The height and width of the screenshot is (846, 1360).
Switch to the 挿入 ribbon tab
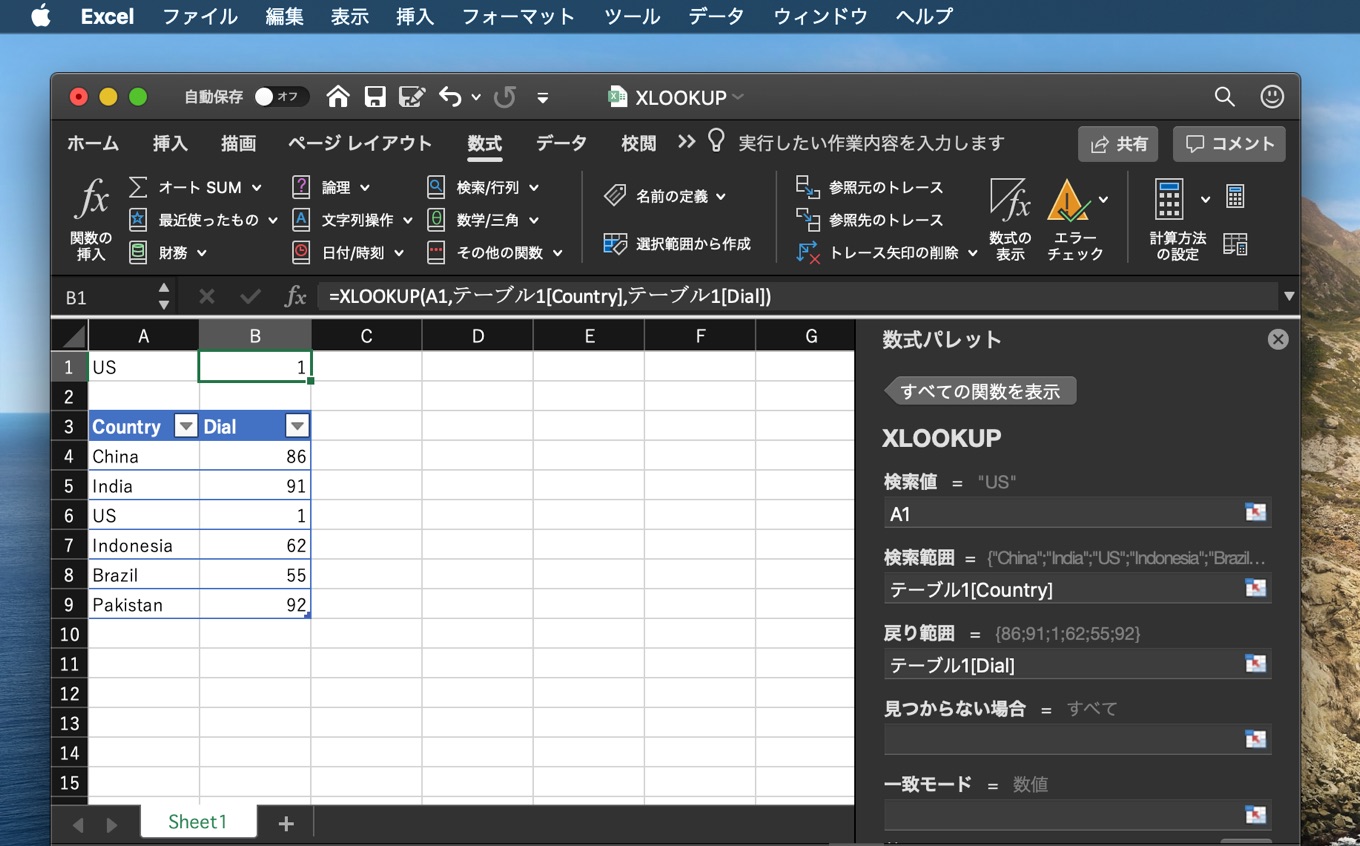tap(170, 144)
